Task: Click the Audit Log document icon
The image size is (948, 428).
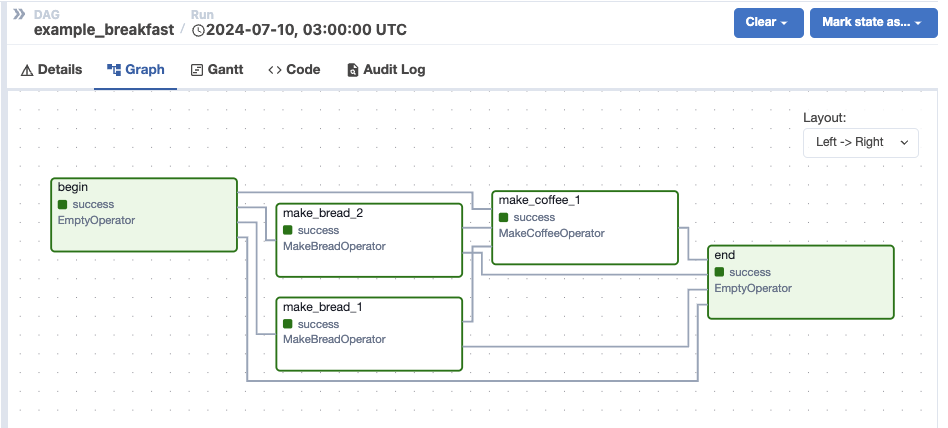Action: (352, 70)
